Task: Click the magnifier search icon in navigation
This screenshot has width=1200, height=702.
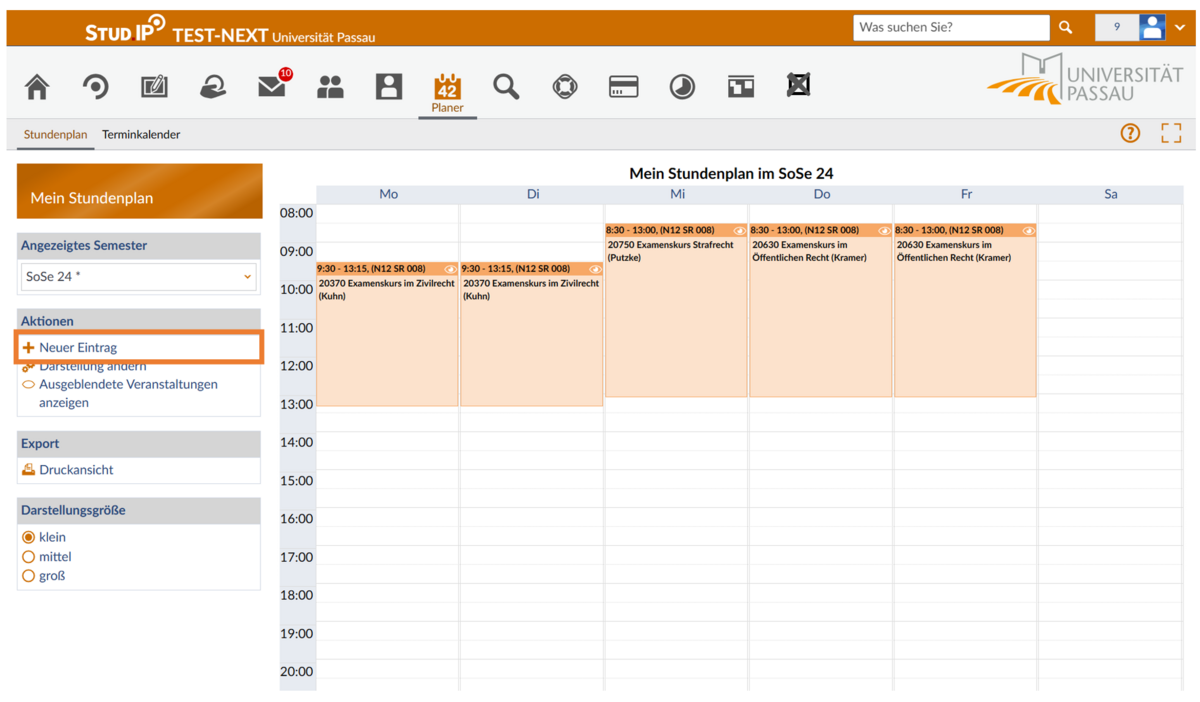Action: (506, 87)
